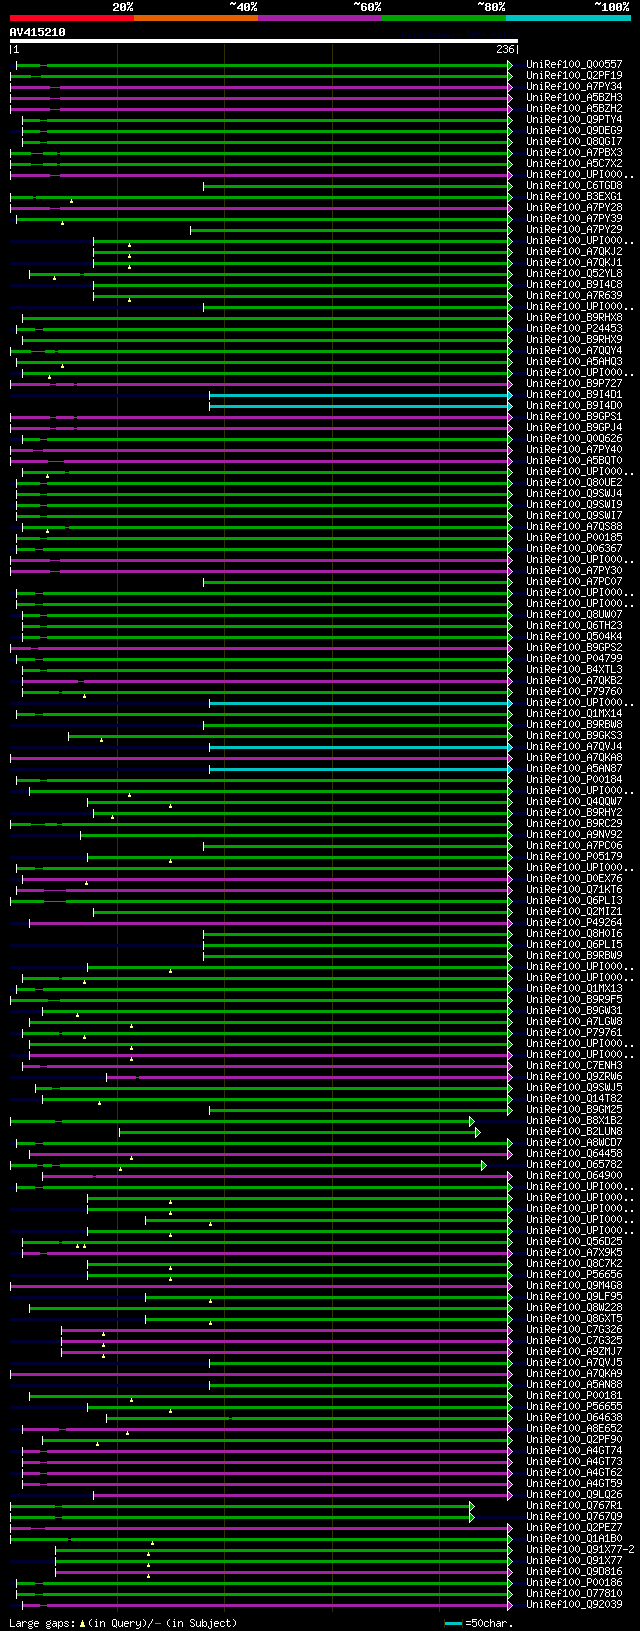Select the UniRef100_Q8H0I6 label
This screenshot has height=1631, width=640.
coord(574,934)
